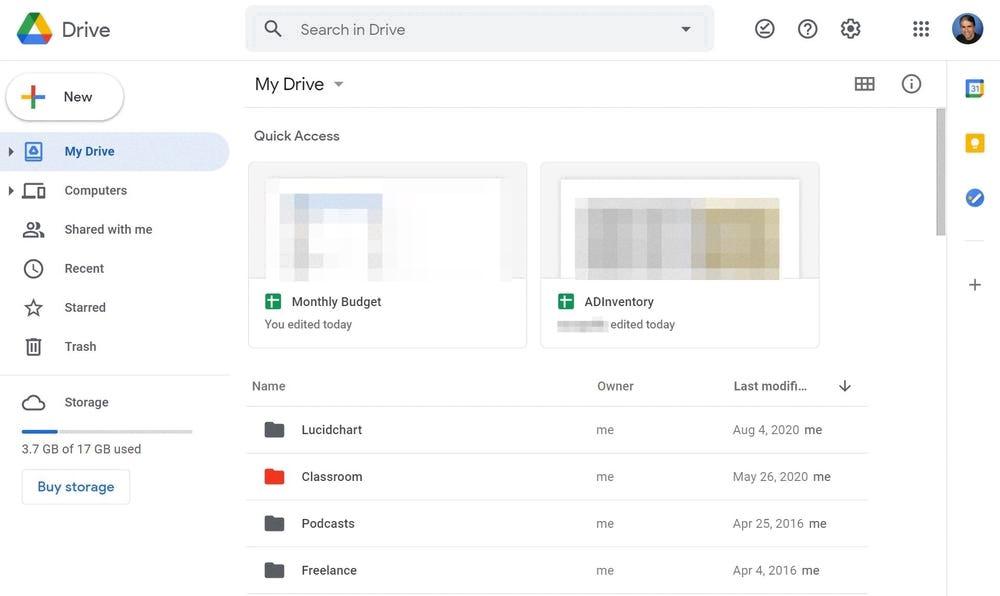Click the Shared with me people icon
The width and height of the screenshot is (1000, 596).
click(x=33, y=229)
